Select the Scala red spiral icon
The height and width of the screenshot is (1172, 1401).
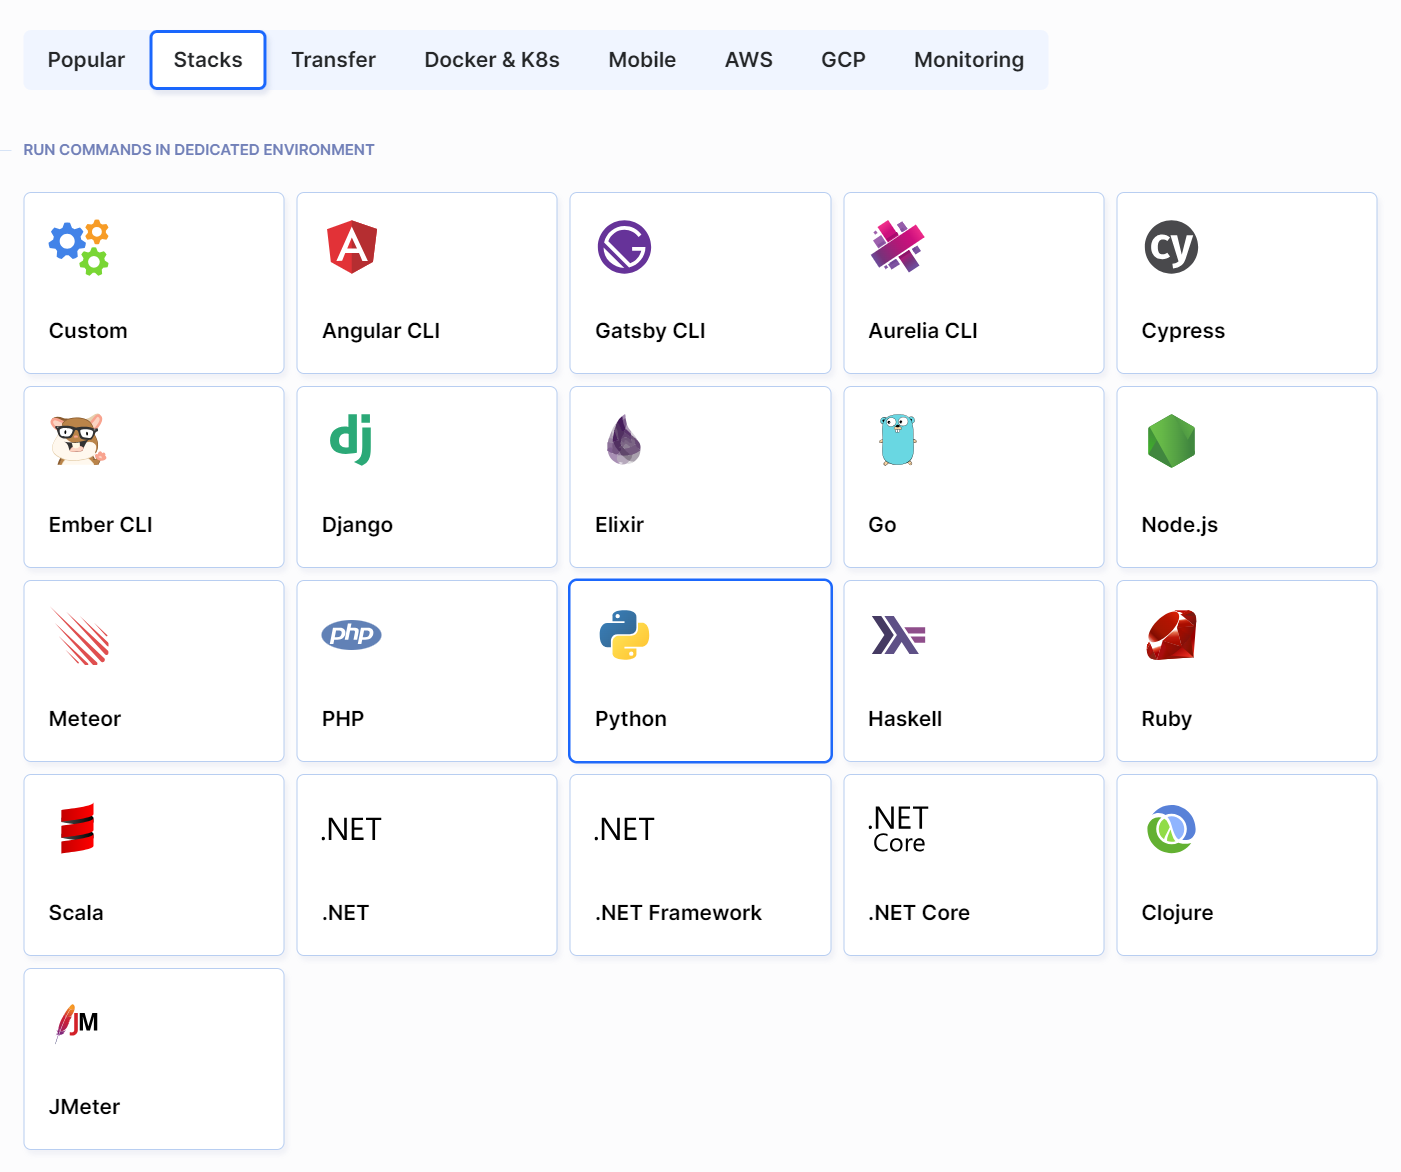(x=77, y=829)
